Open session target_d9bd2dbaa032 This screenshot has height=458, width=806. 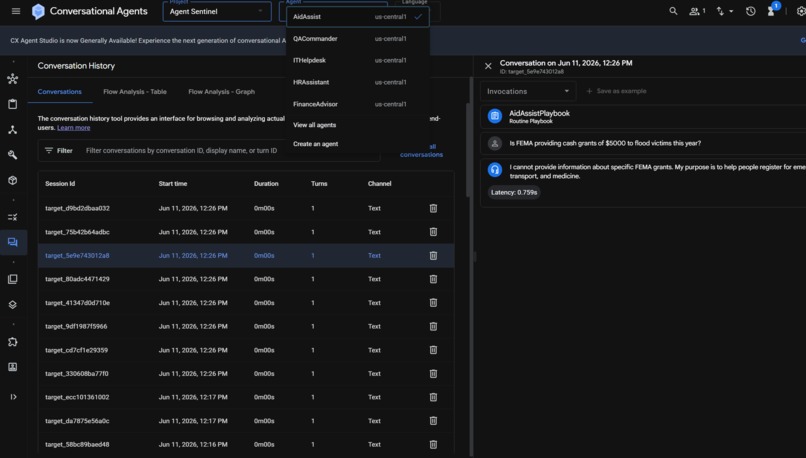(x=77, y=208)
